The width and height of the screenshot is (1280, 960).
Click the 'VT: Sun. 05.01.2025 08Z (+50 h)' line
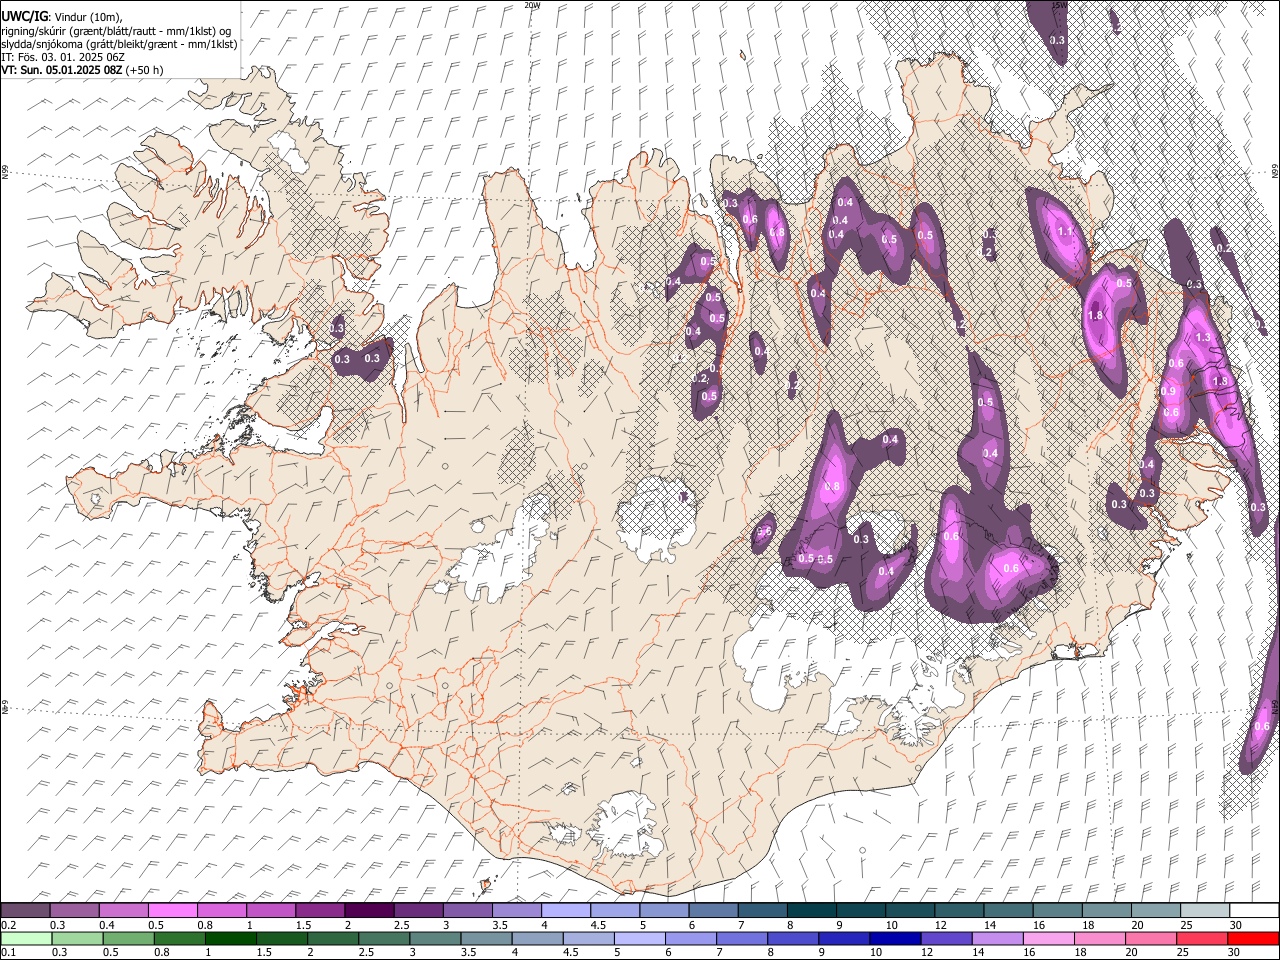(82, 70)
